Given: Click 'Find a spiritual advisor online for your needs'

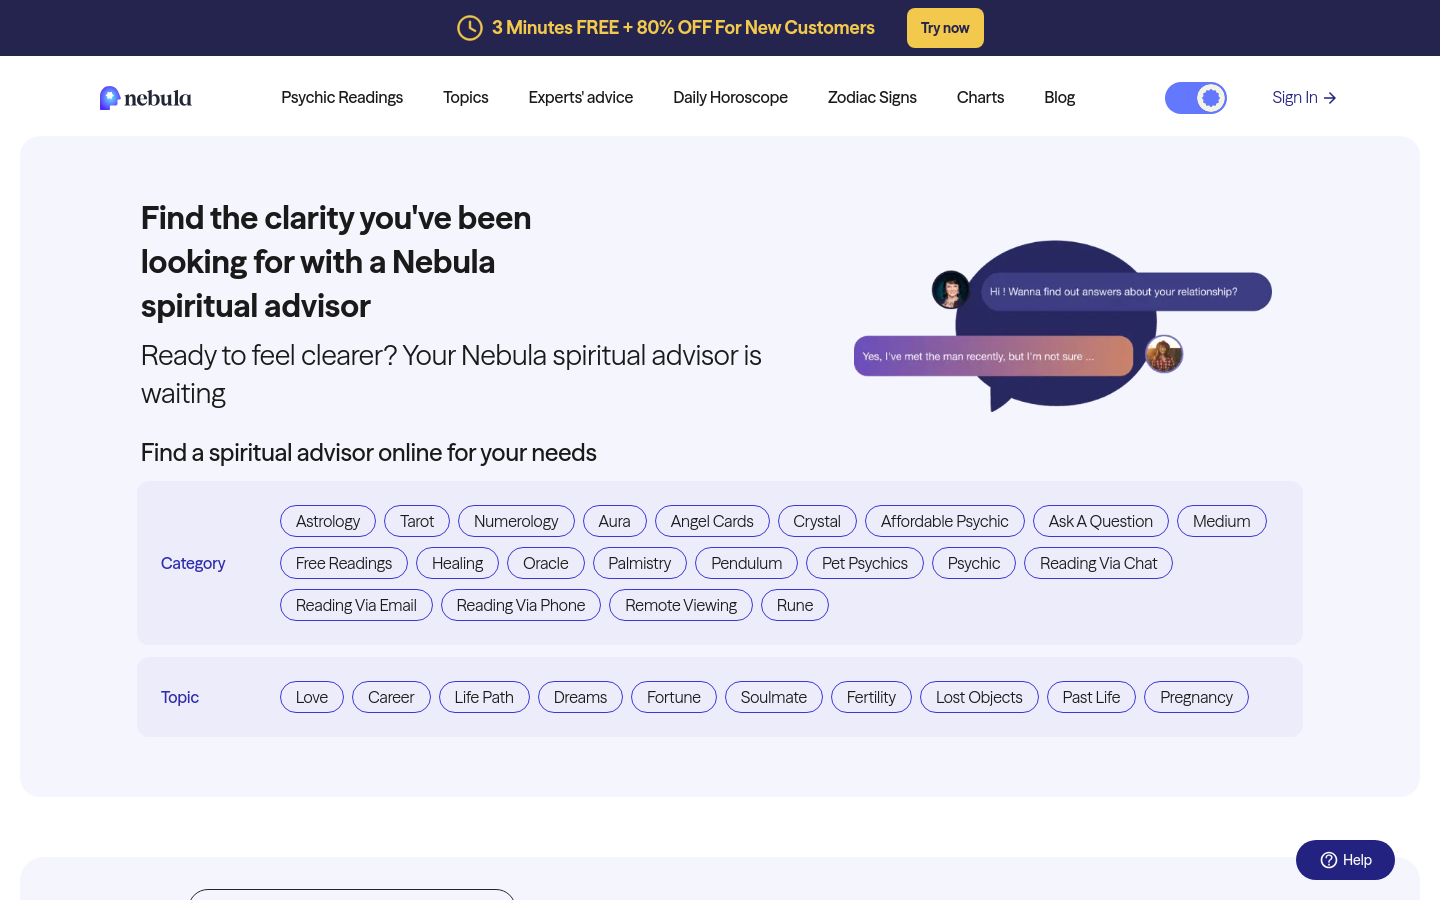Looking at the screenshot, I should click(369, 453).
